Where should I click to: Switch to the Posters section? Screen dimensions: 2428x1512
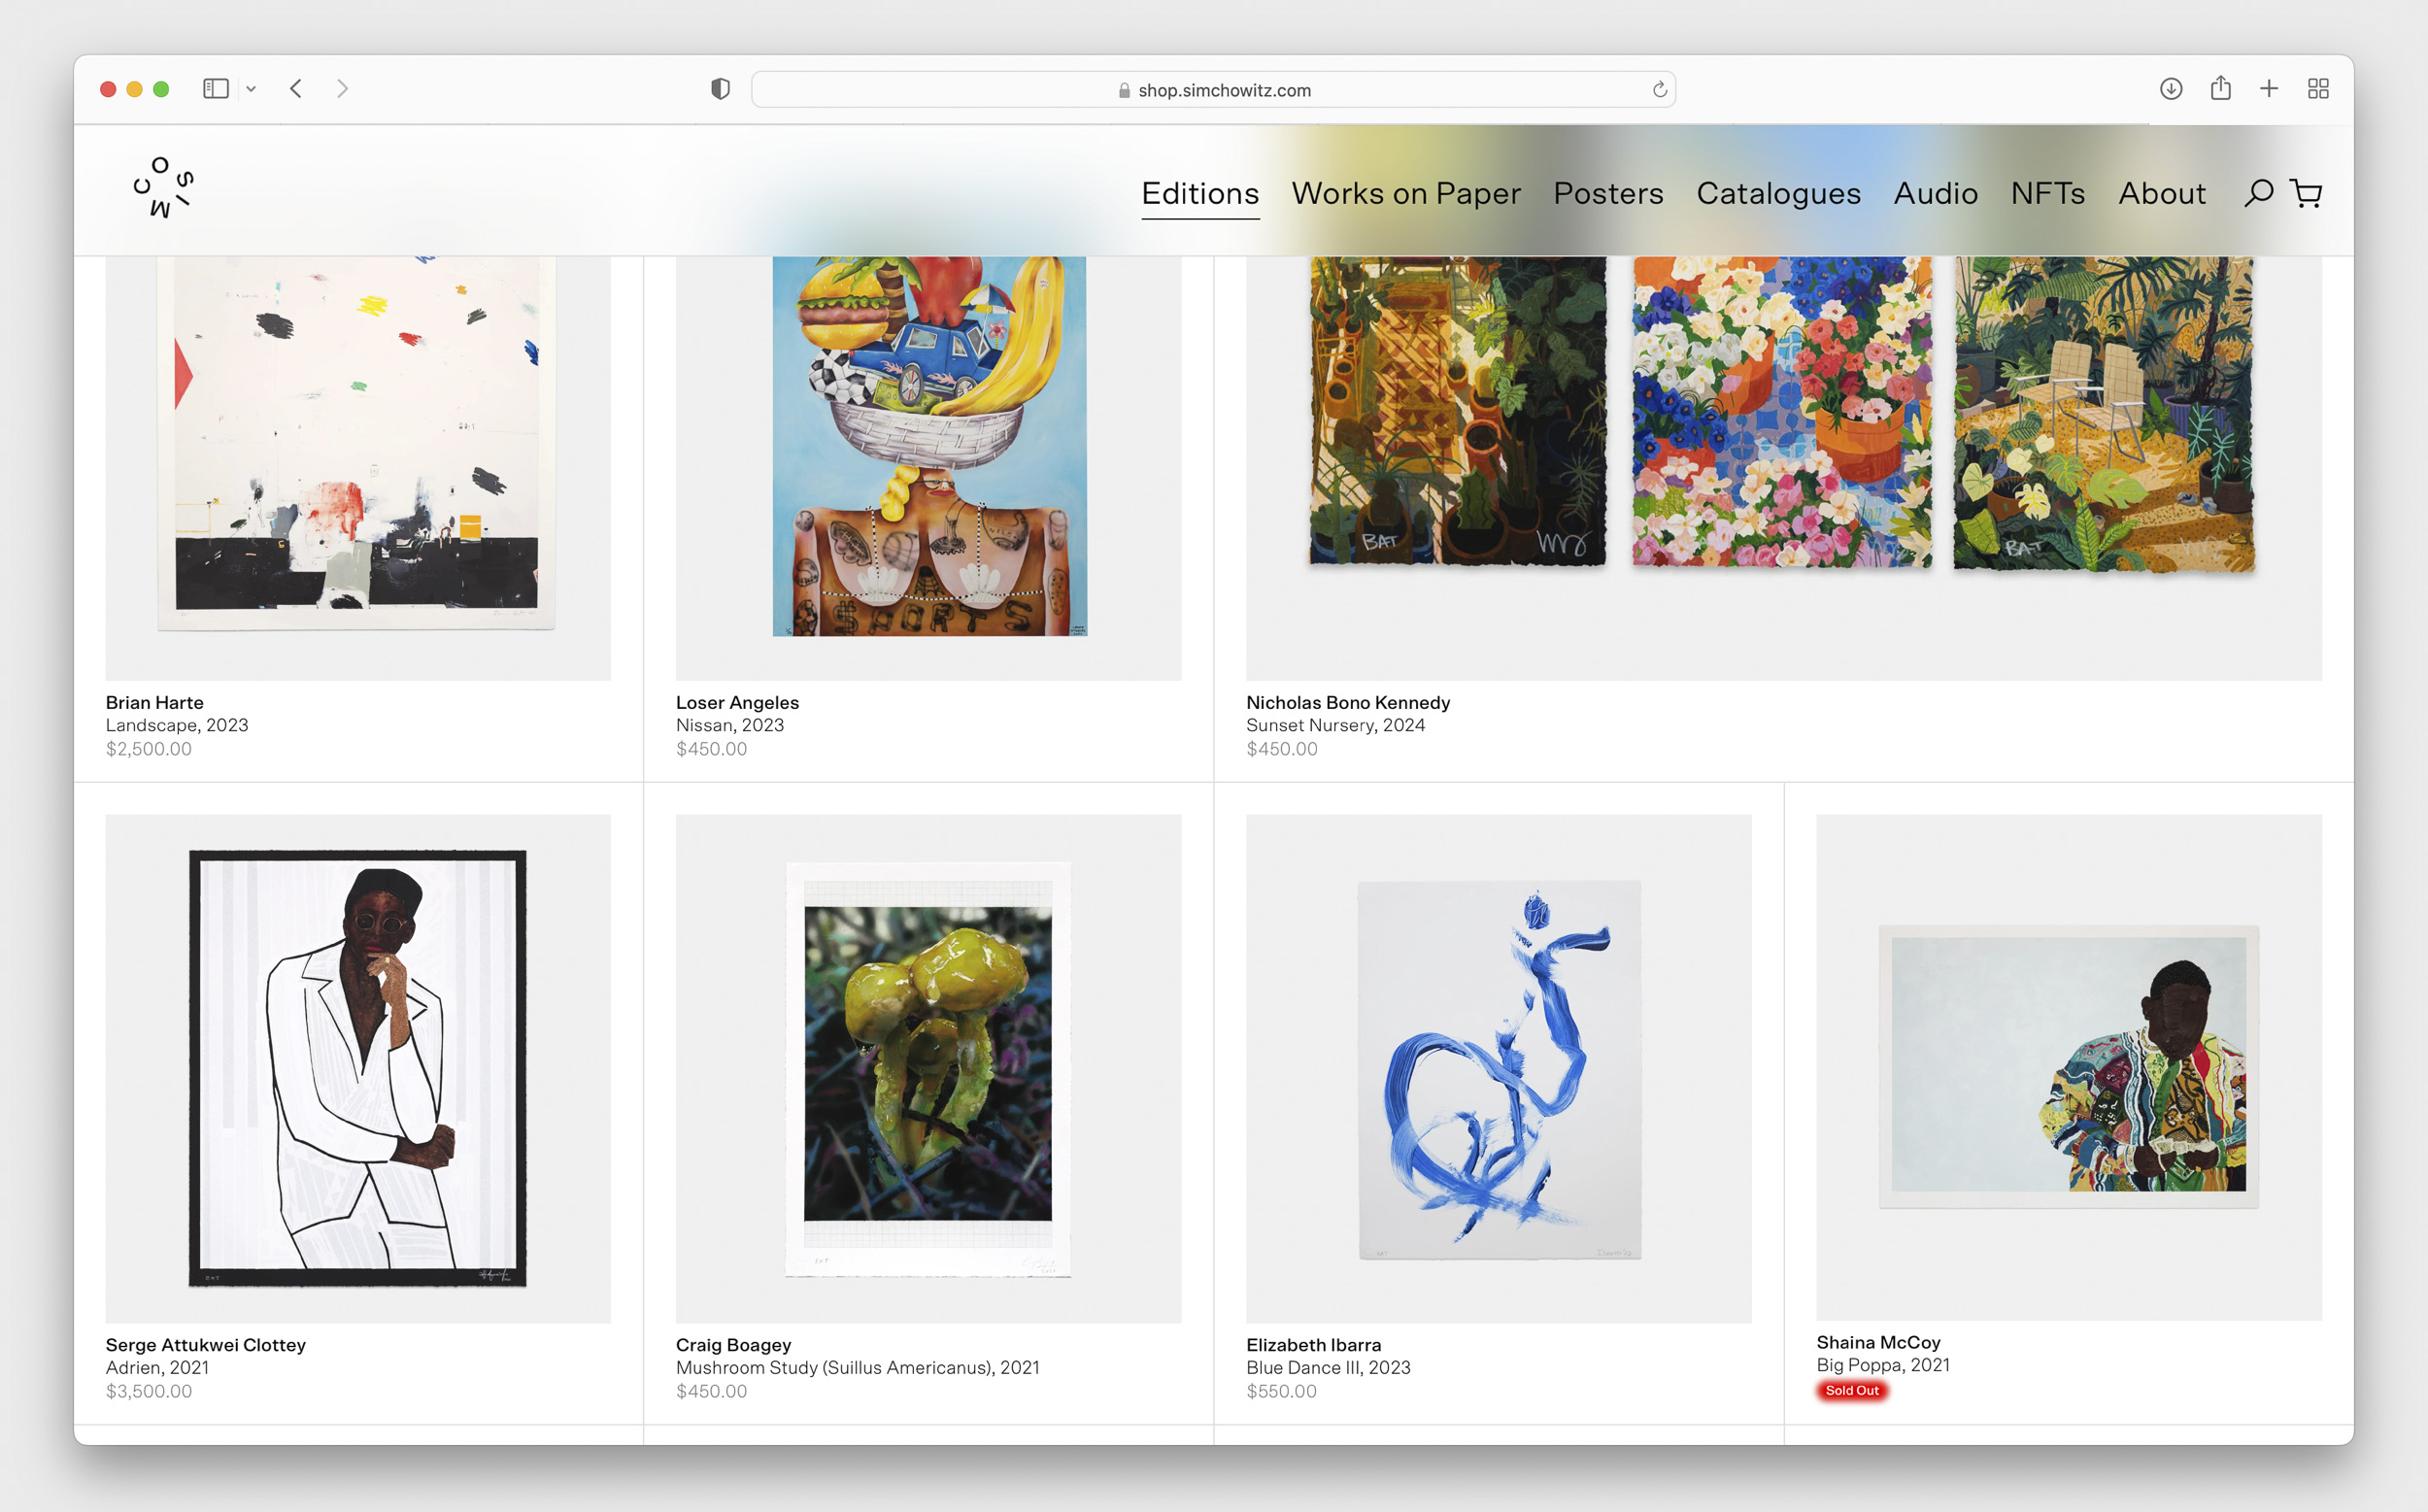pyautogui.click(x=1607, y=193)
